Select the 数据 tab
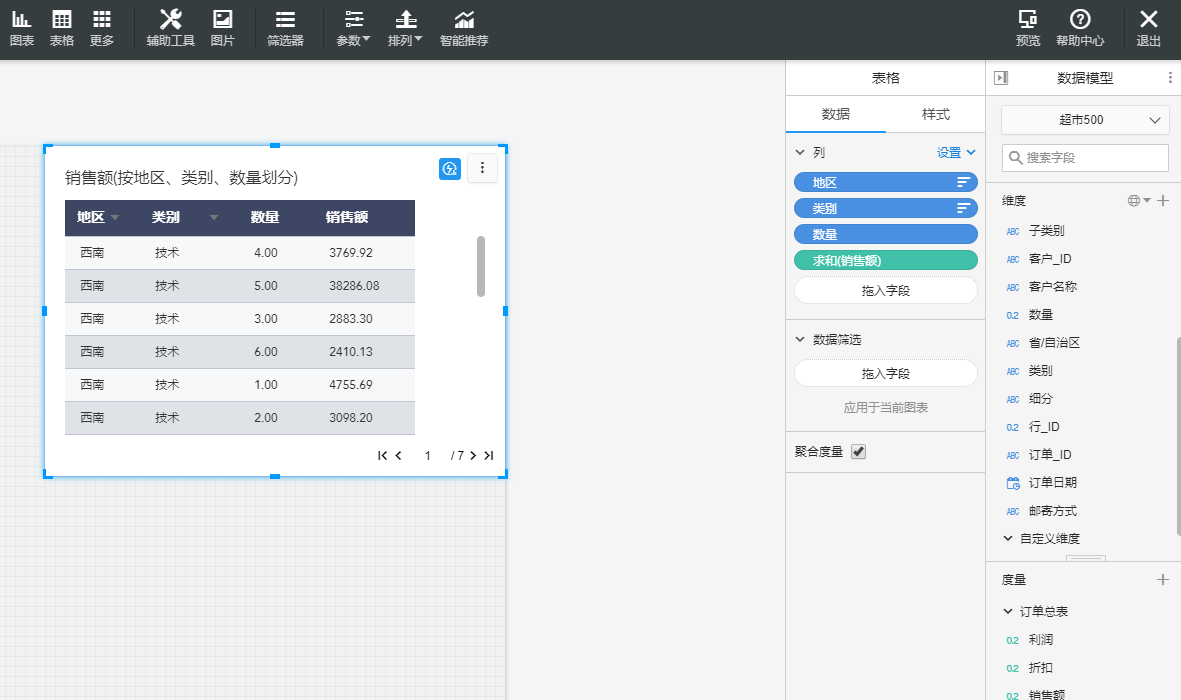This screenshot has width=1181, height=700. tap(836, 114)
